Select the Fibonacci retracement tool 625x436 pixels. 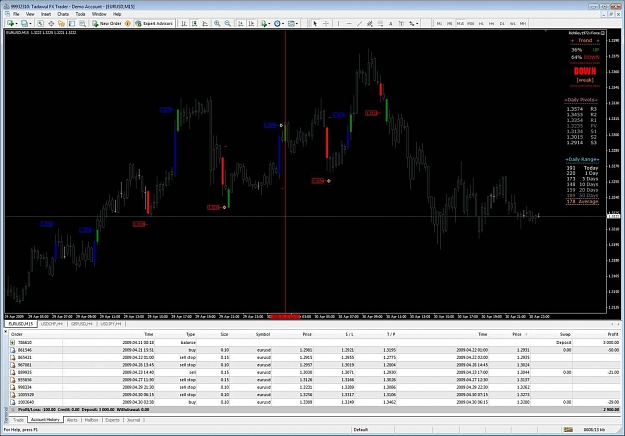(380, 24)
